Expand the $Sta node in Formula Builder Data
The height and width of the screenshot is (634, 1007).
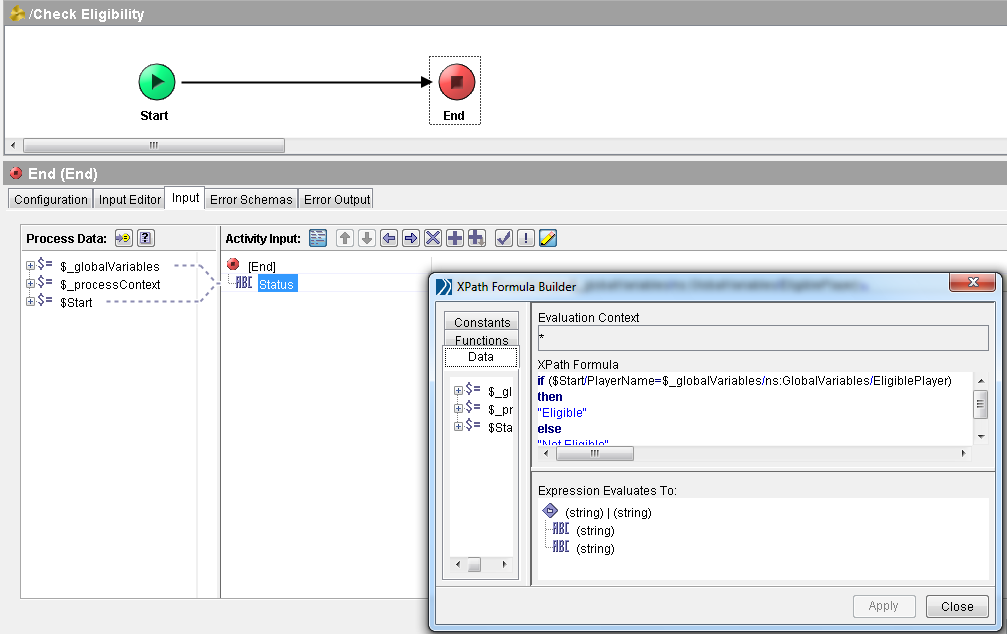(458, 427)
